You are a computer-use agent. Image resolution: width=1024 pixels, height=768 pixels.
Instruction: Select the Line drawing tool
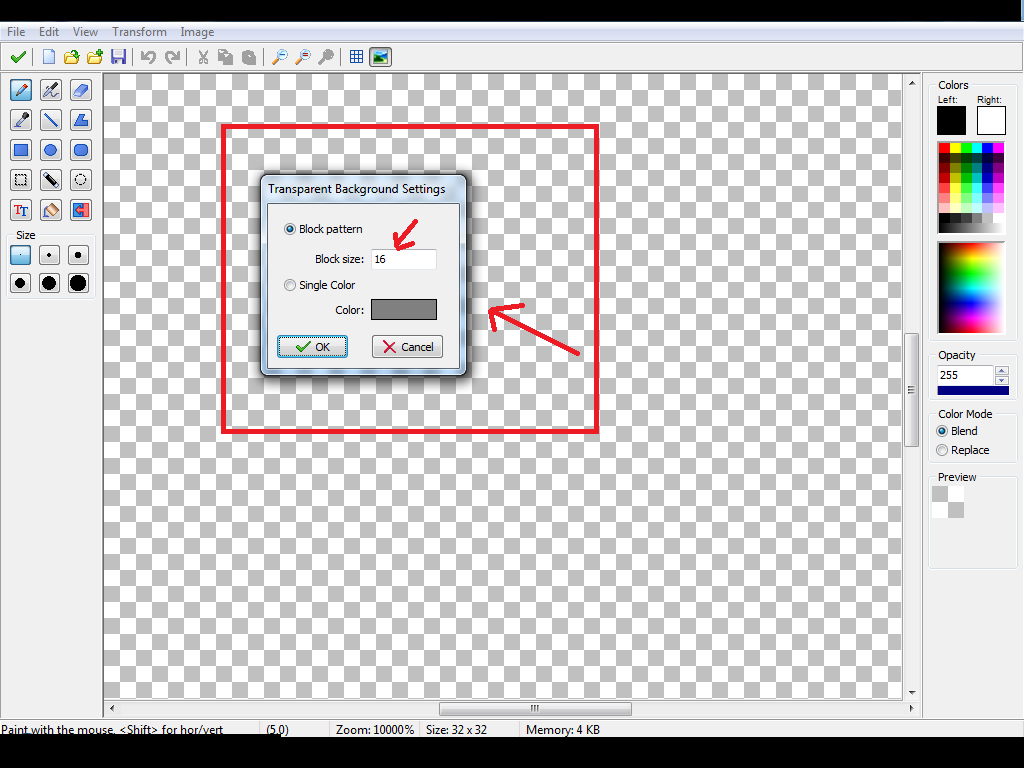pyautogui.click(x=51, y=121)
